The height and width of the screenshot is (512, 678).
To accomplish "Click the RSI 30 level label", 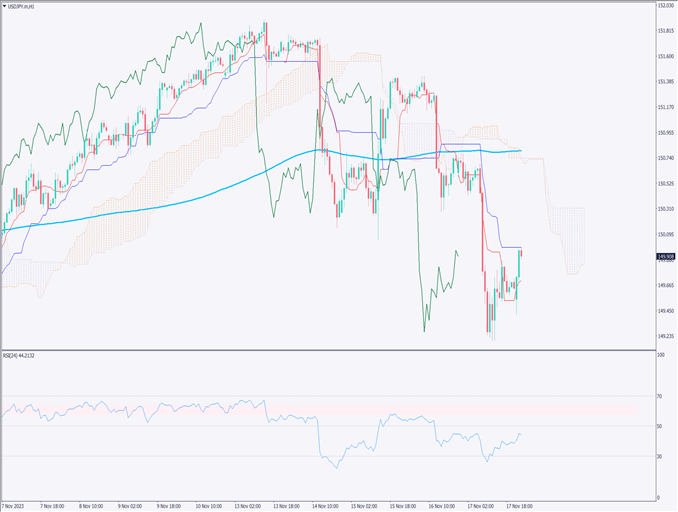I will pyautogui.click(x=660, y=456).
